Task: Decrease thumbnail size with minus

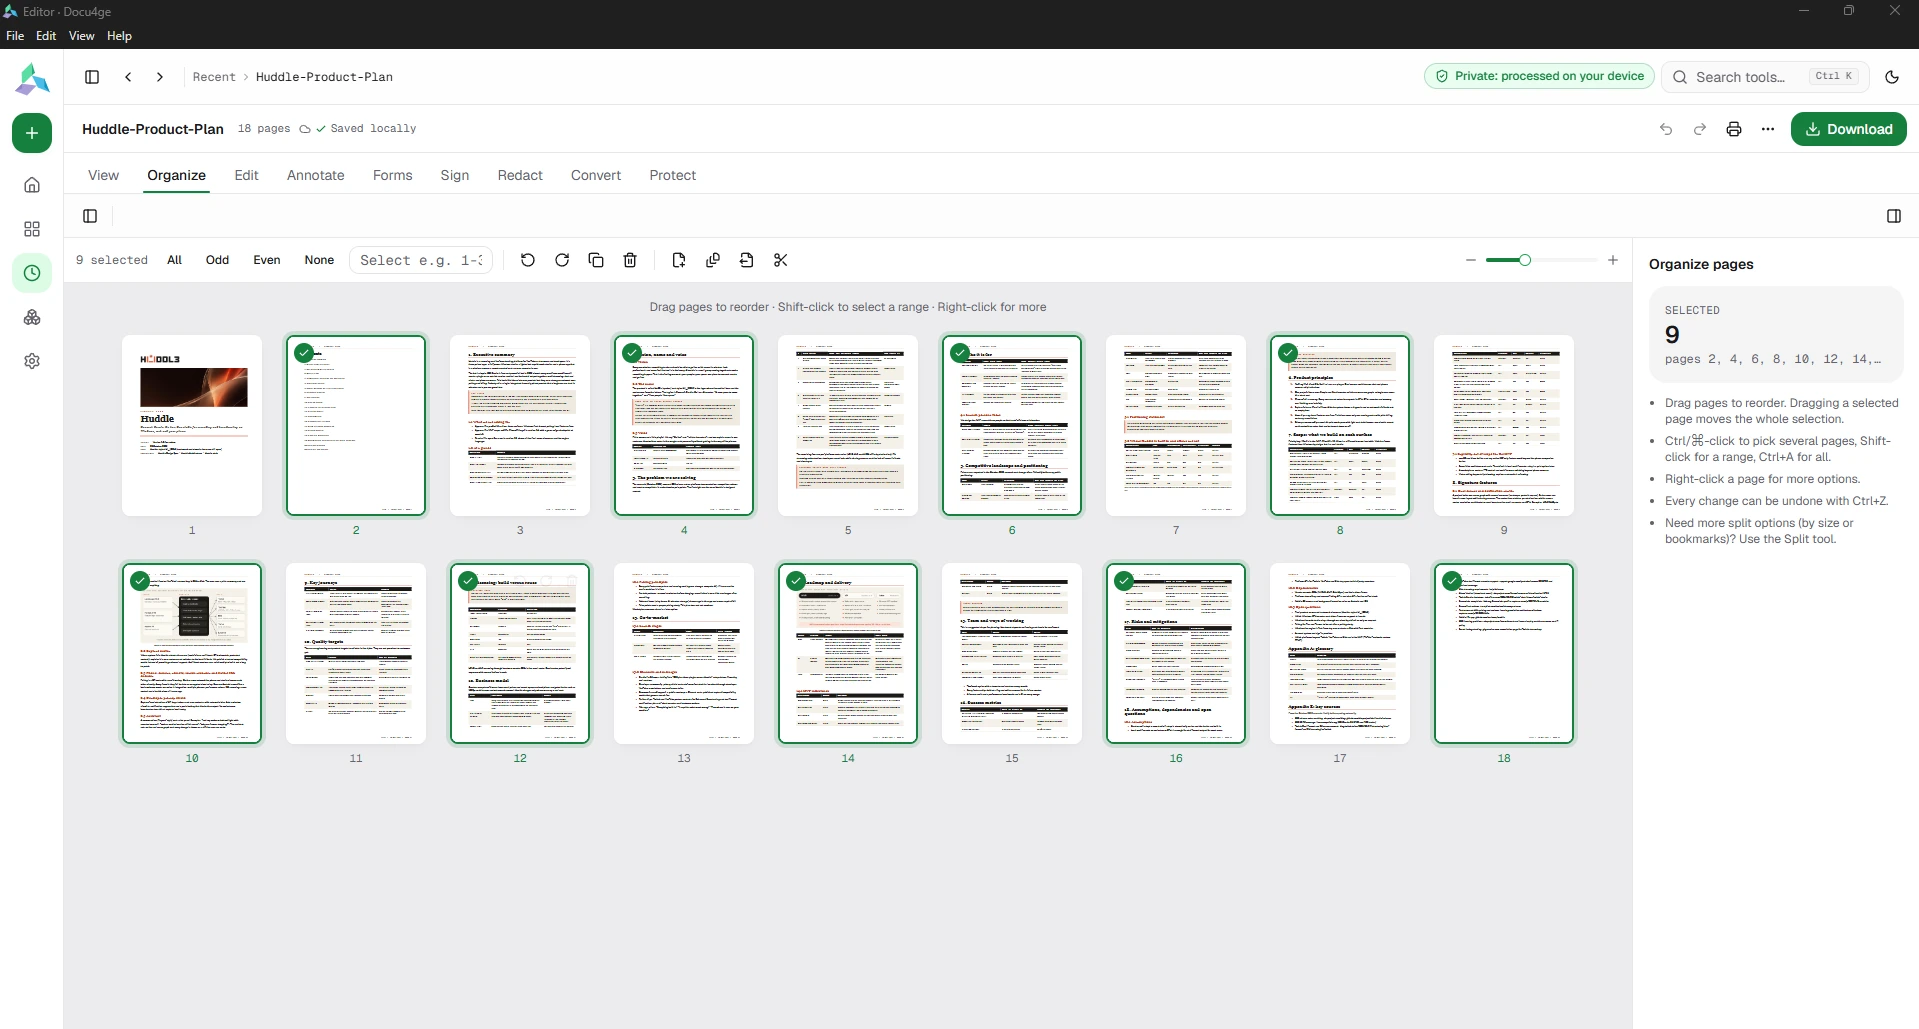Action: click(1471, 260)
